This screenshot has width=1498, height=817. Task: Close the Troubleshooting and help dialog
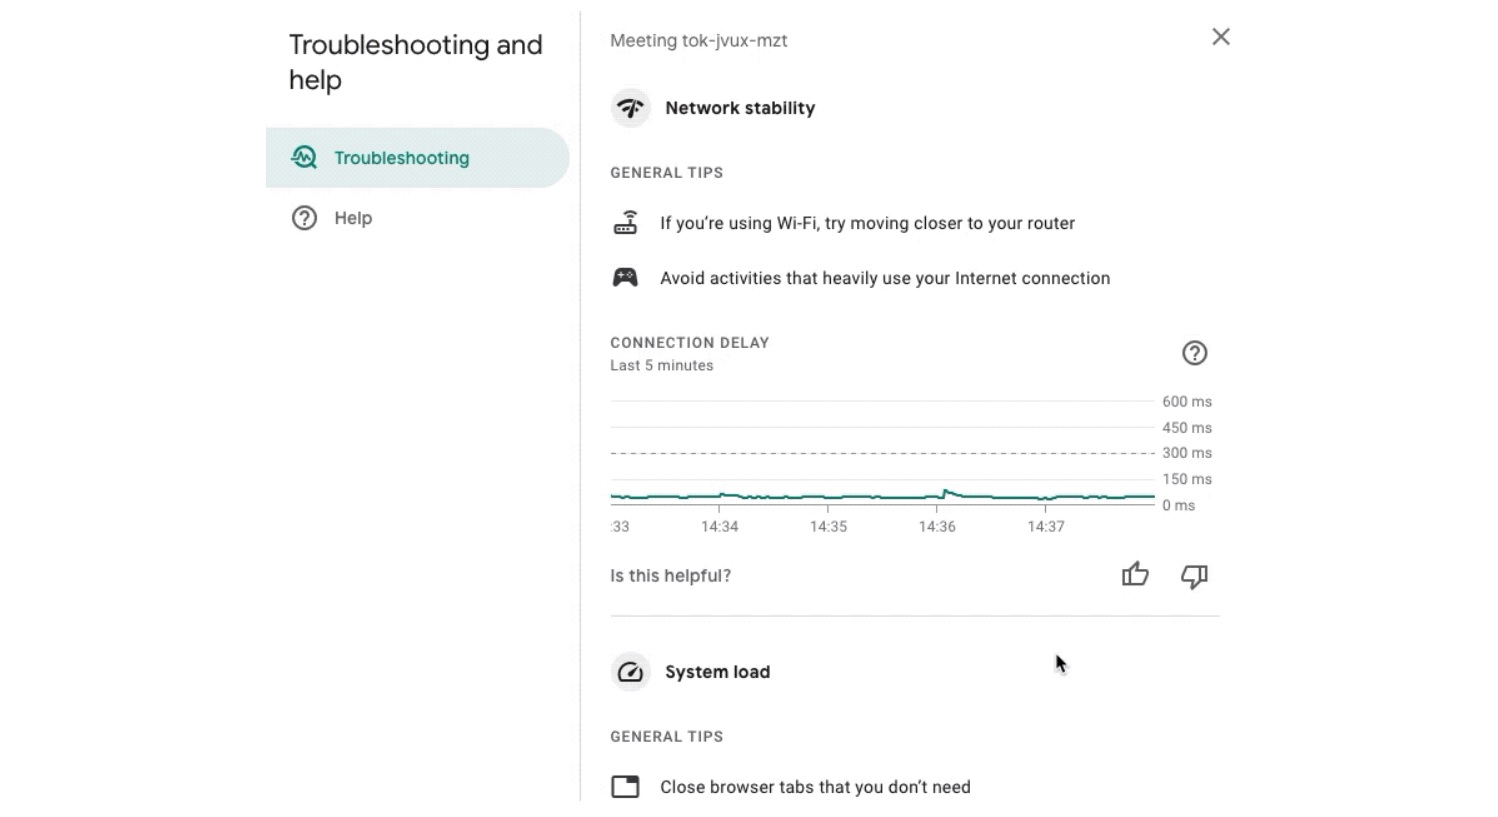(x=1220, y=37)
